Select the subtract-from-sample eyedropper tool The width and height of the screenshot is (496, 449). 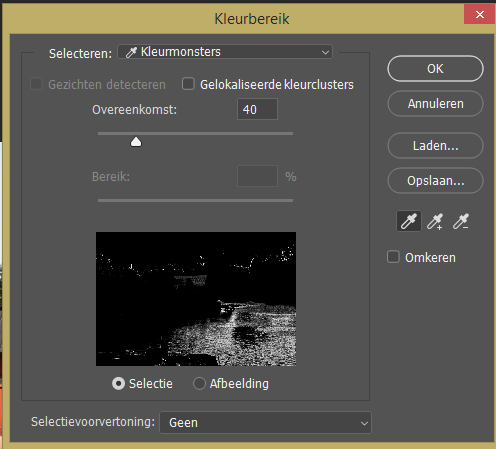point(461,221)
